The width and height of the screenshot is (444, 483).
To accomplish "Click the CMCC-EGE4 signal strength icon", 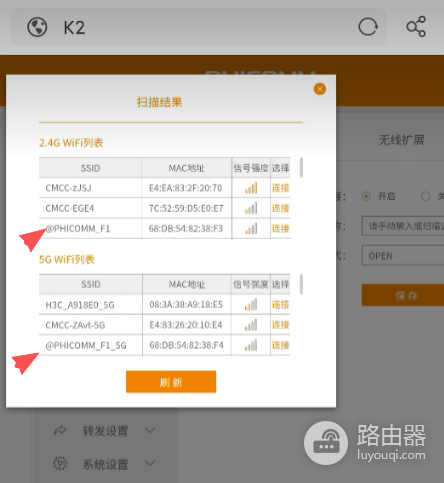I will 251,208.
